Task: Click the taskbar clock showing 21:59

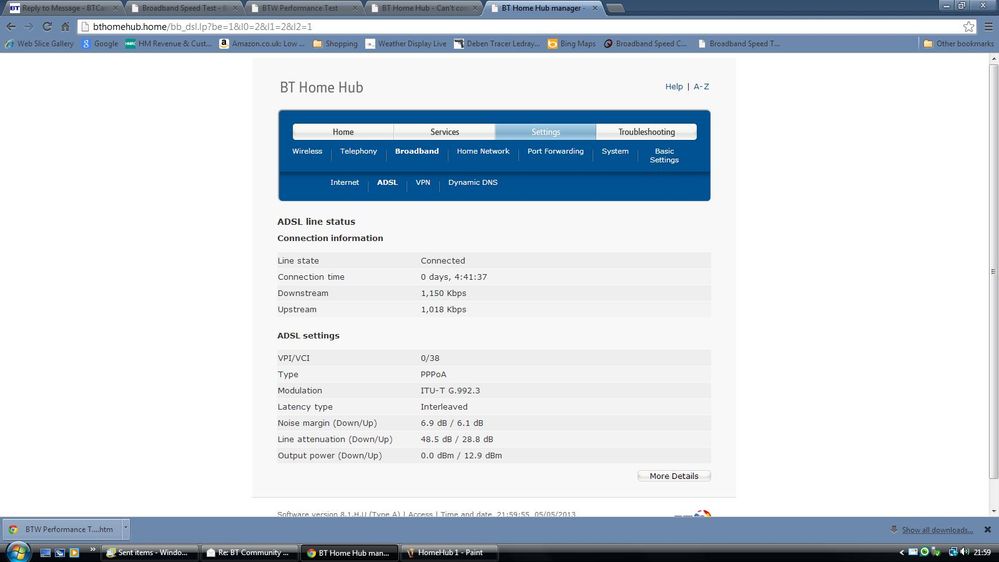Action: click(982, 552)
